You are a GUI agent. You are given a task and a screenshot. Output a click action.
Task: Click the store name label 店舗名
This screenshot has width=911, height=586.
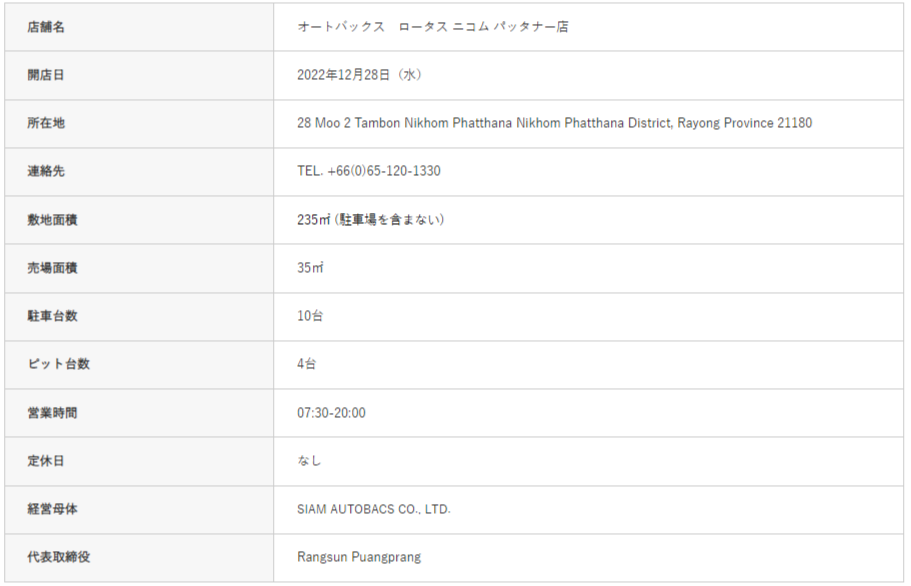[x=46, y=27]
